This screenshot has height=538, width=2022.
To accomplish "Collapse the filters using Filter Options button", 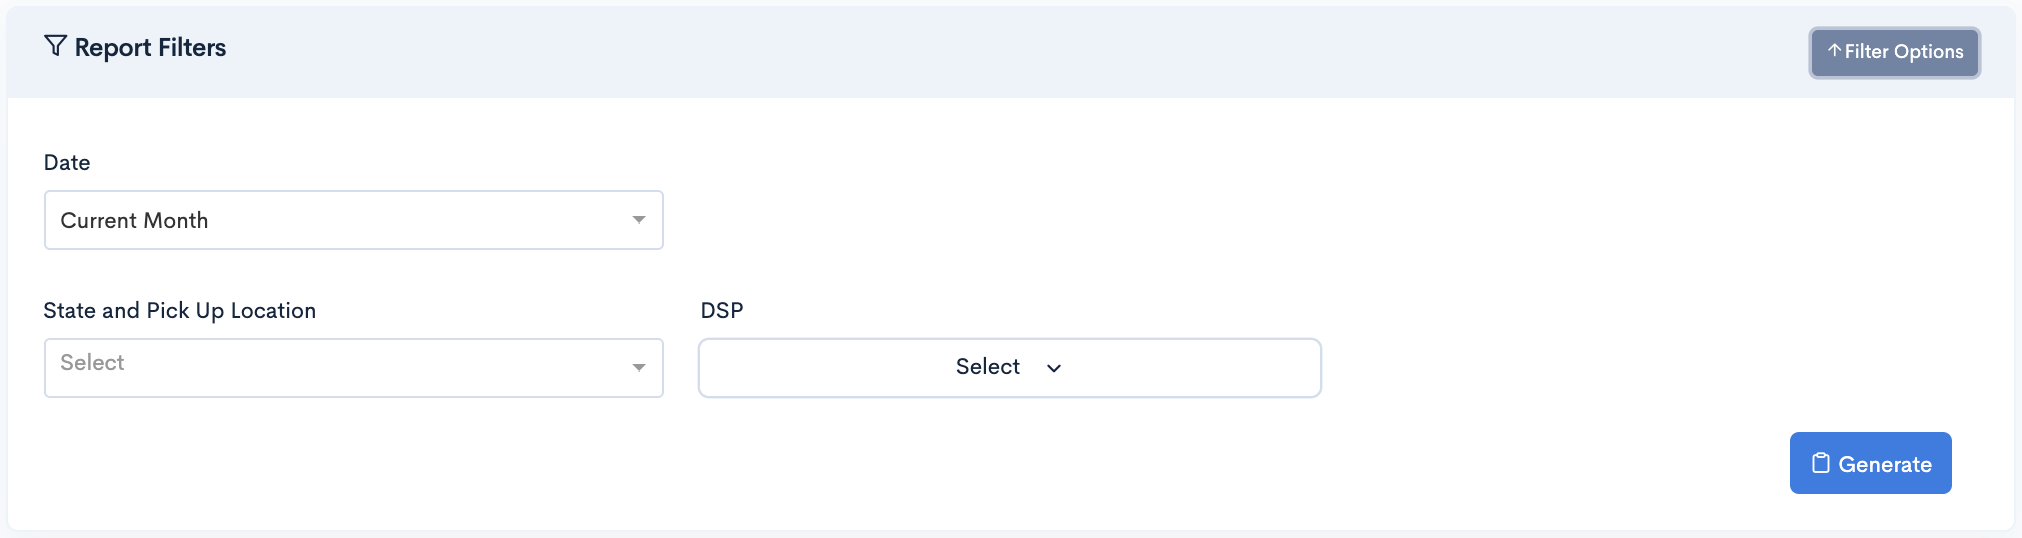I will tap(1895, 52).
